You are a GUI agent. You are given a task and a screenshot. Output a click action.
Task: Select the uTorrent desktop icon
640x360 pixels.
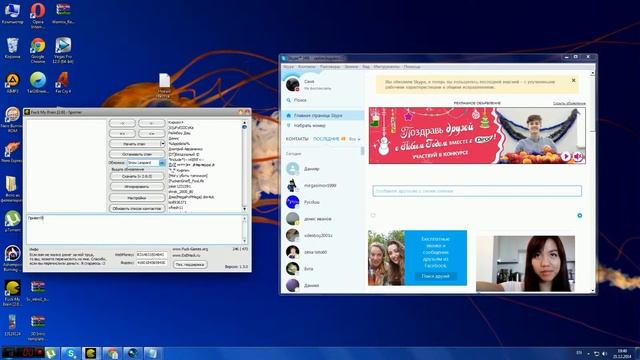click(13, 222)
